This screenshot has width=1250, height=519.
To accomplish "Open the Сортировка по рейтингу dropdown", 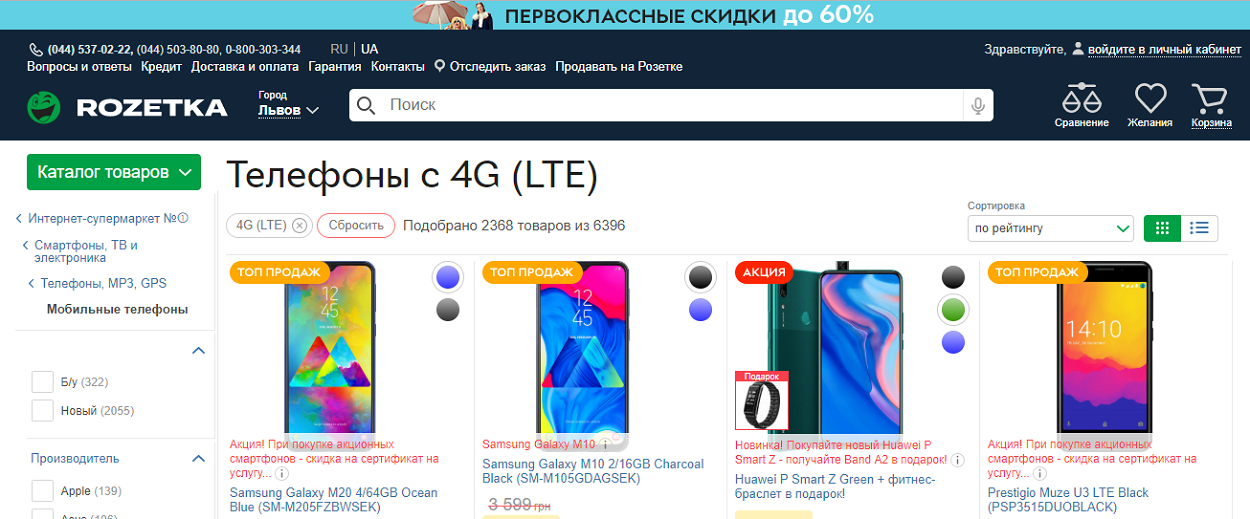I will coord(1050,228).
